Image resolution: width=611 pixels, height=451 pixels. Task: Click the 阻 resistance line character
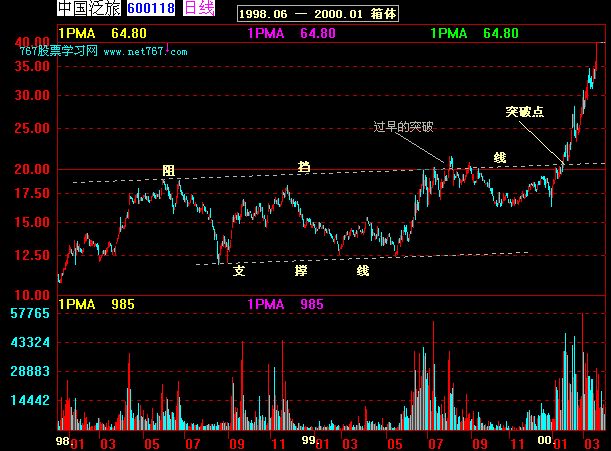click(x=169, y=171)
